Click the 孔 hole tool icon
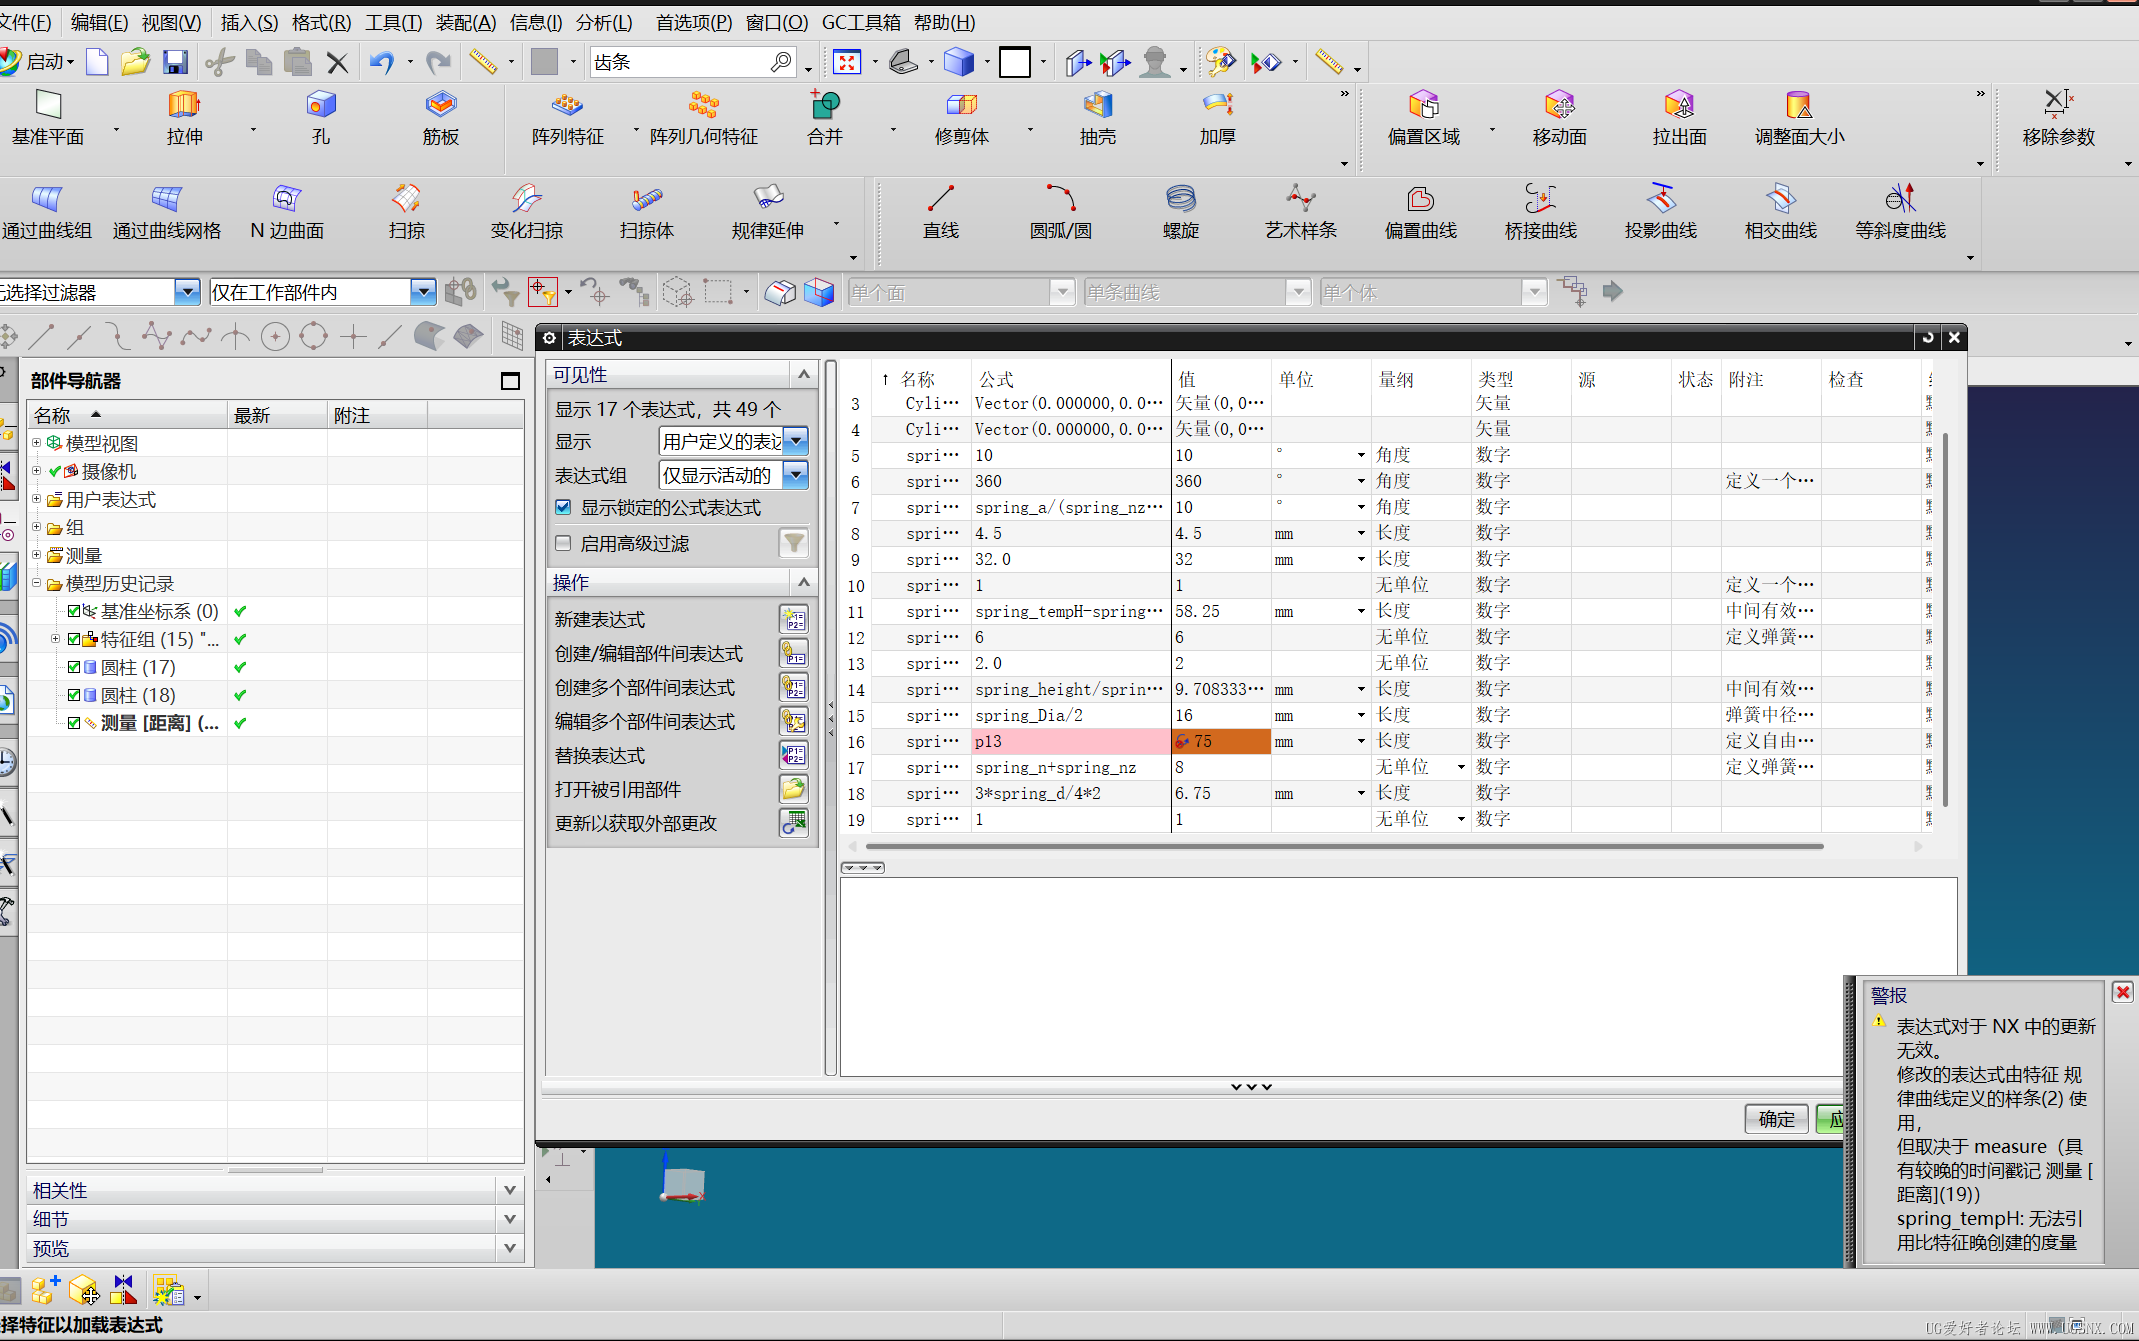Viewport: 2139px width, 1341px height. 320,104
